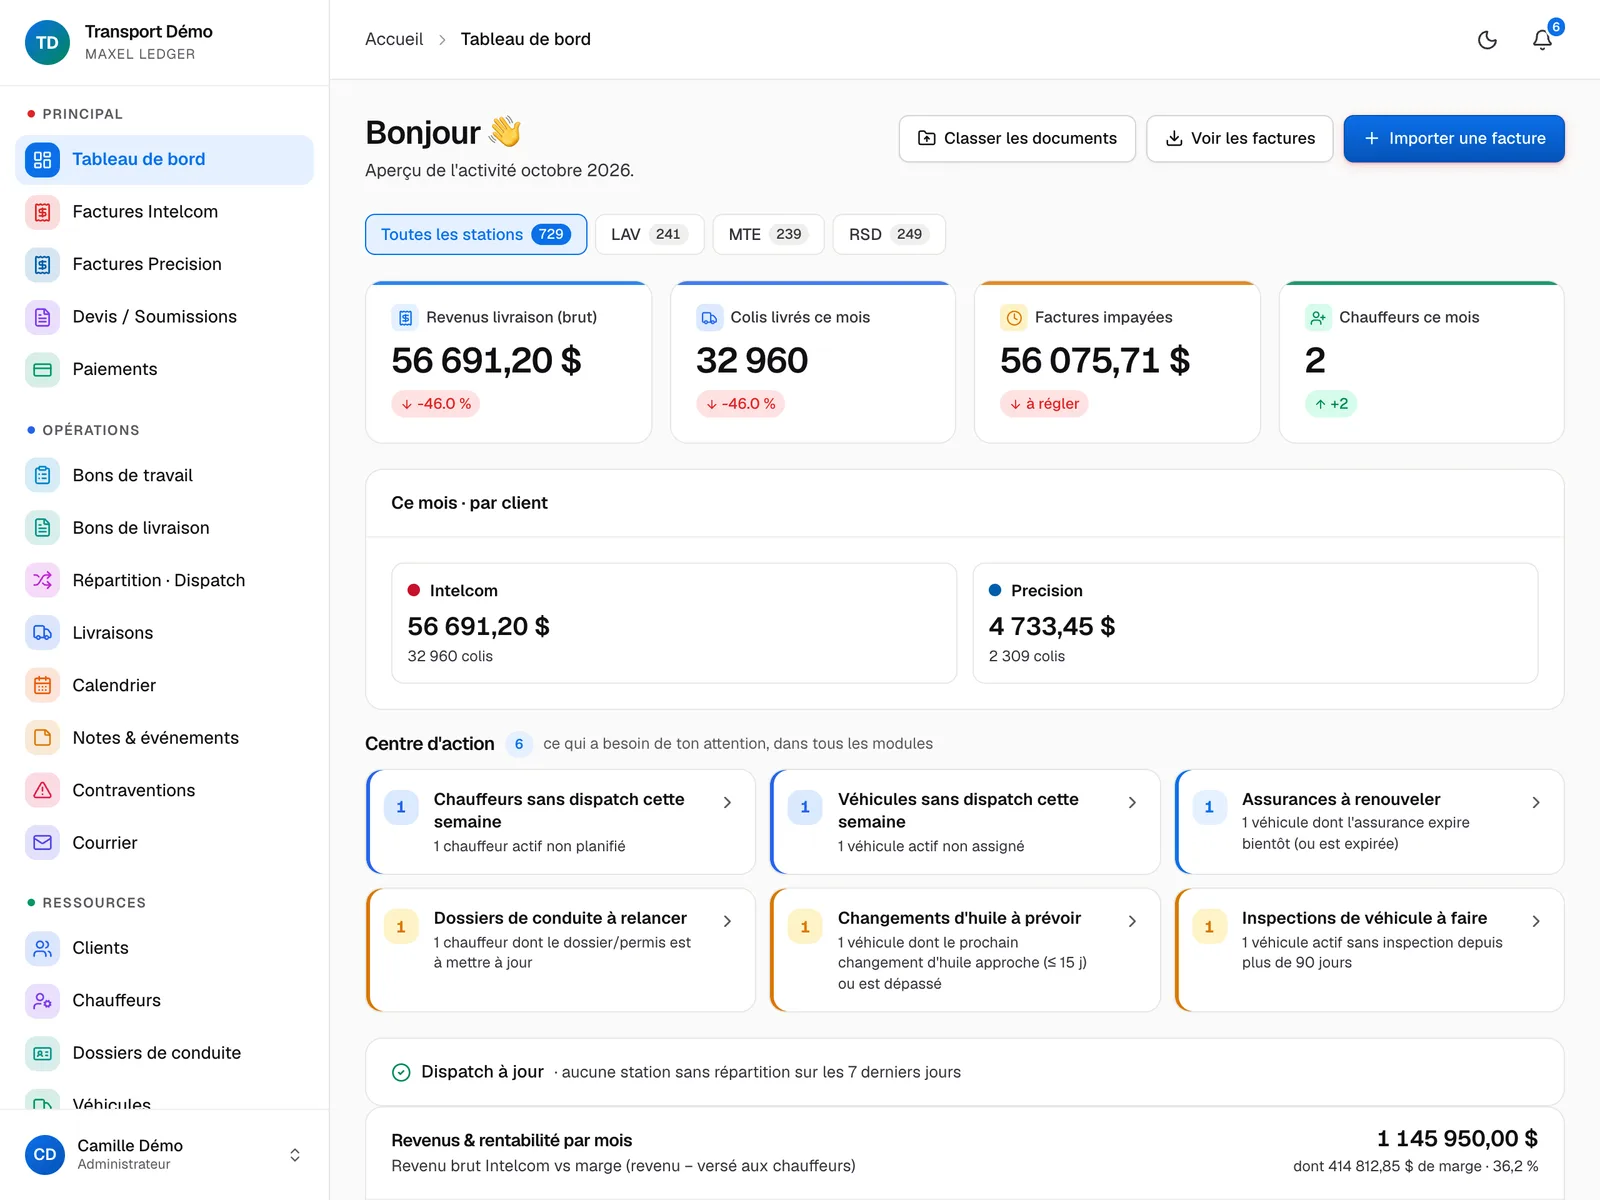
Task: Click the Factures Precision sidebar icon
Action: pos(42,264)
